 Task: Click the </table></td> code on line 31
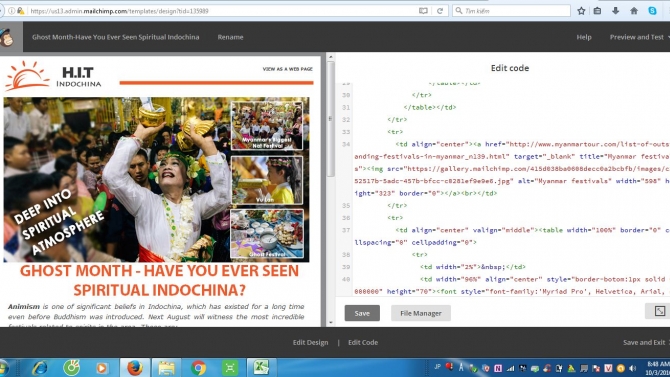pos(430,108)
